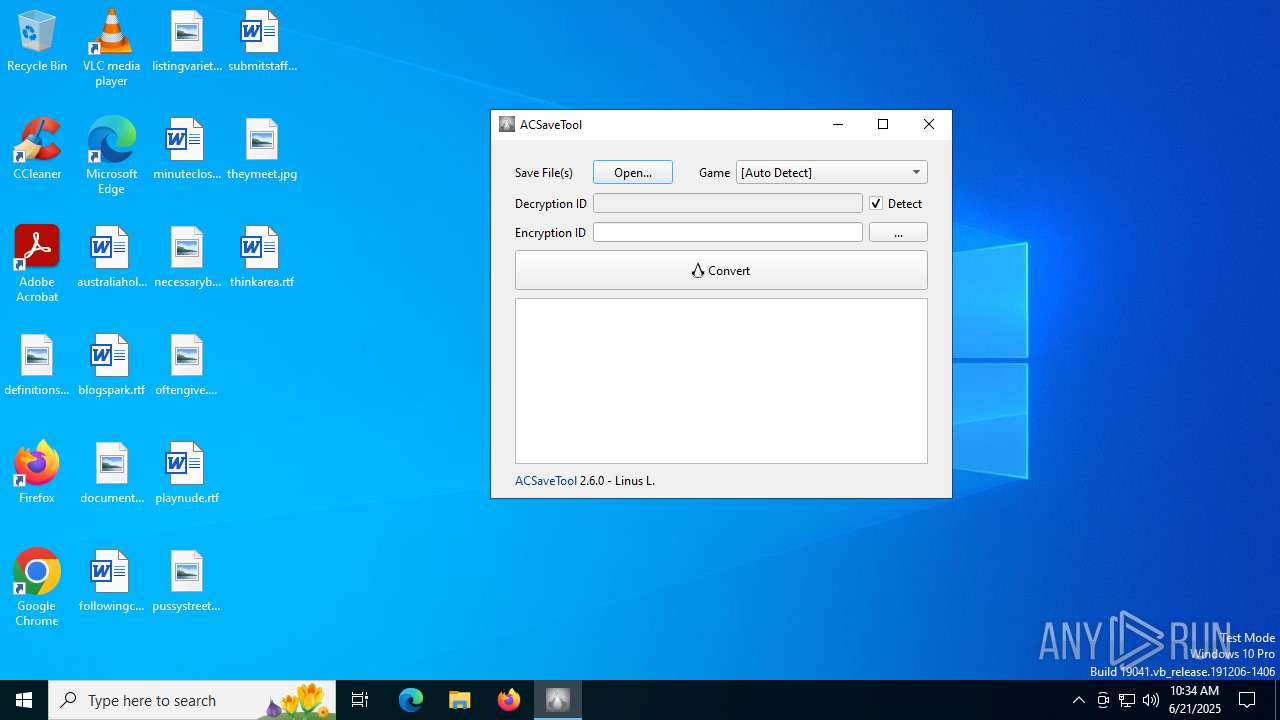Screen dimensions: 1280x720
Task: Click the taskbar search box
Action: (x=192, y=700)
